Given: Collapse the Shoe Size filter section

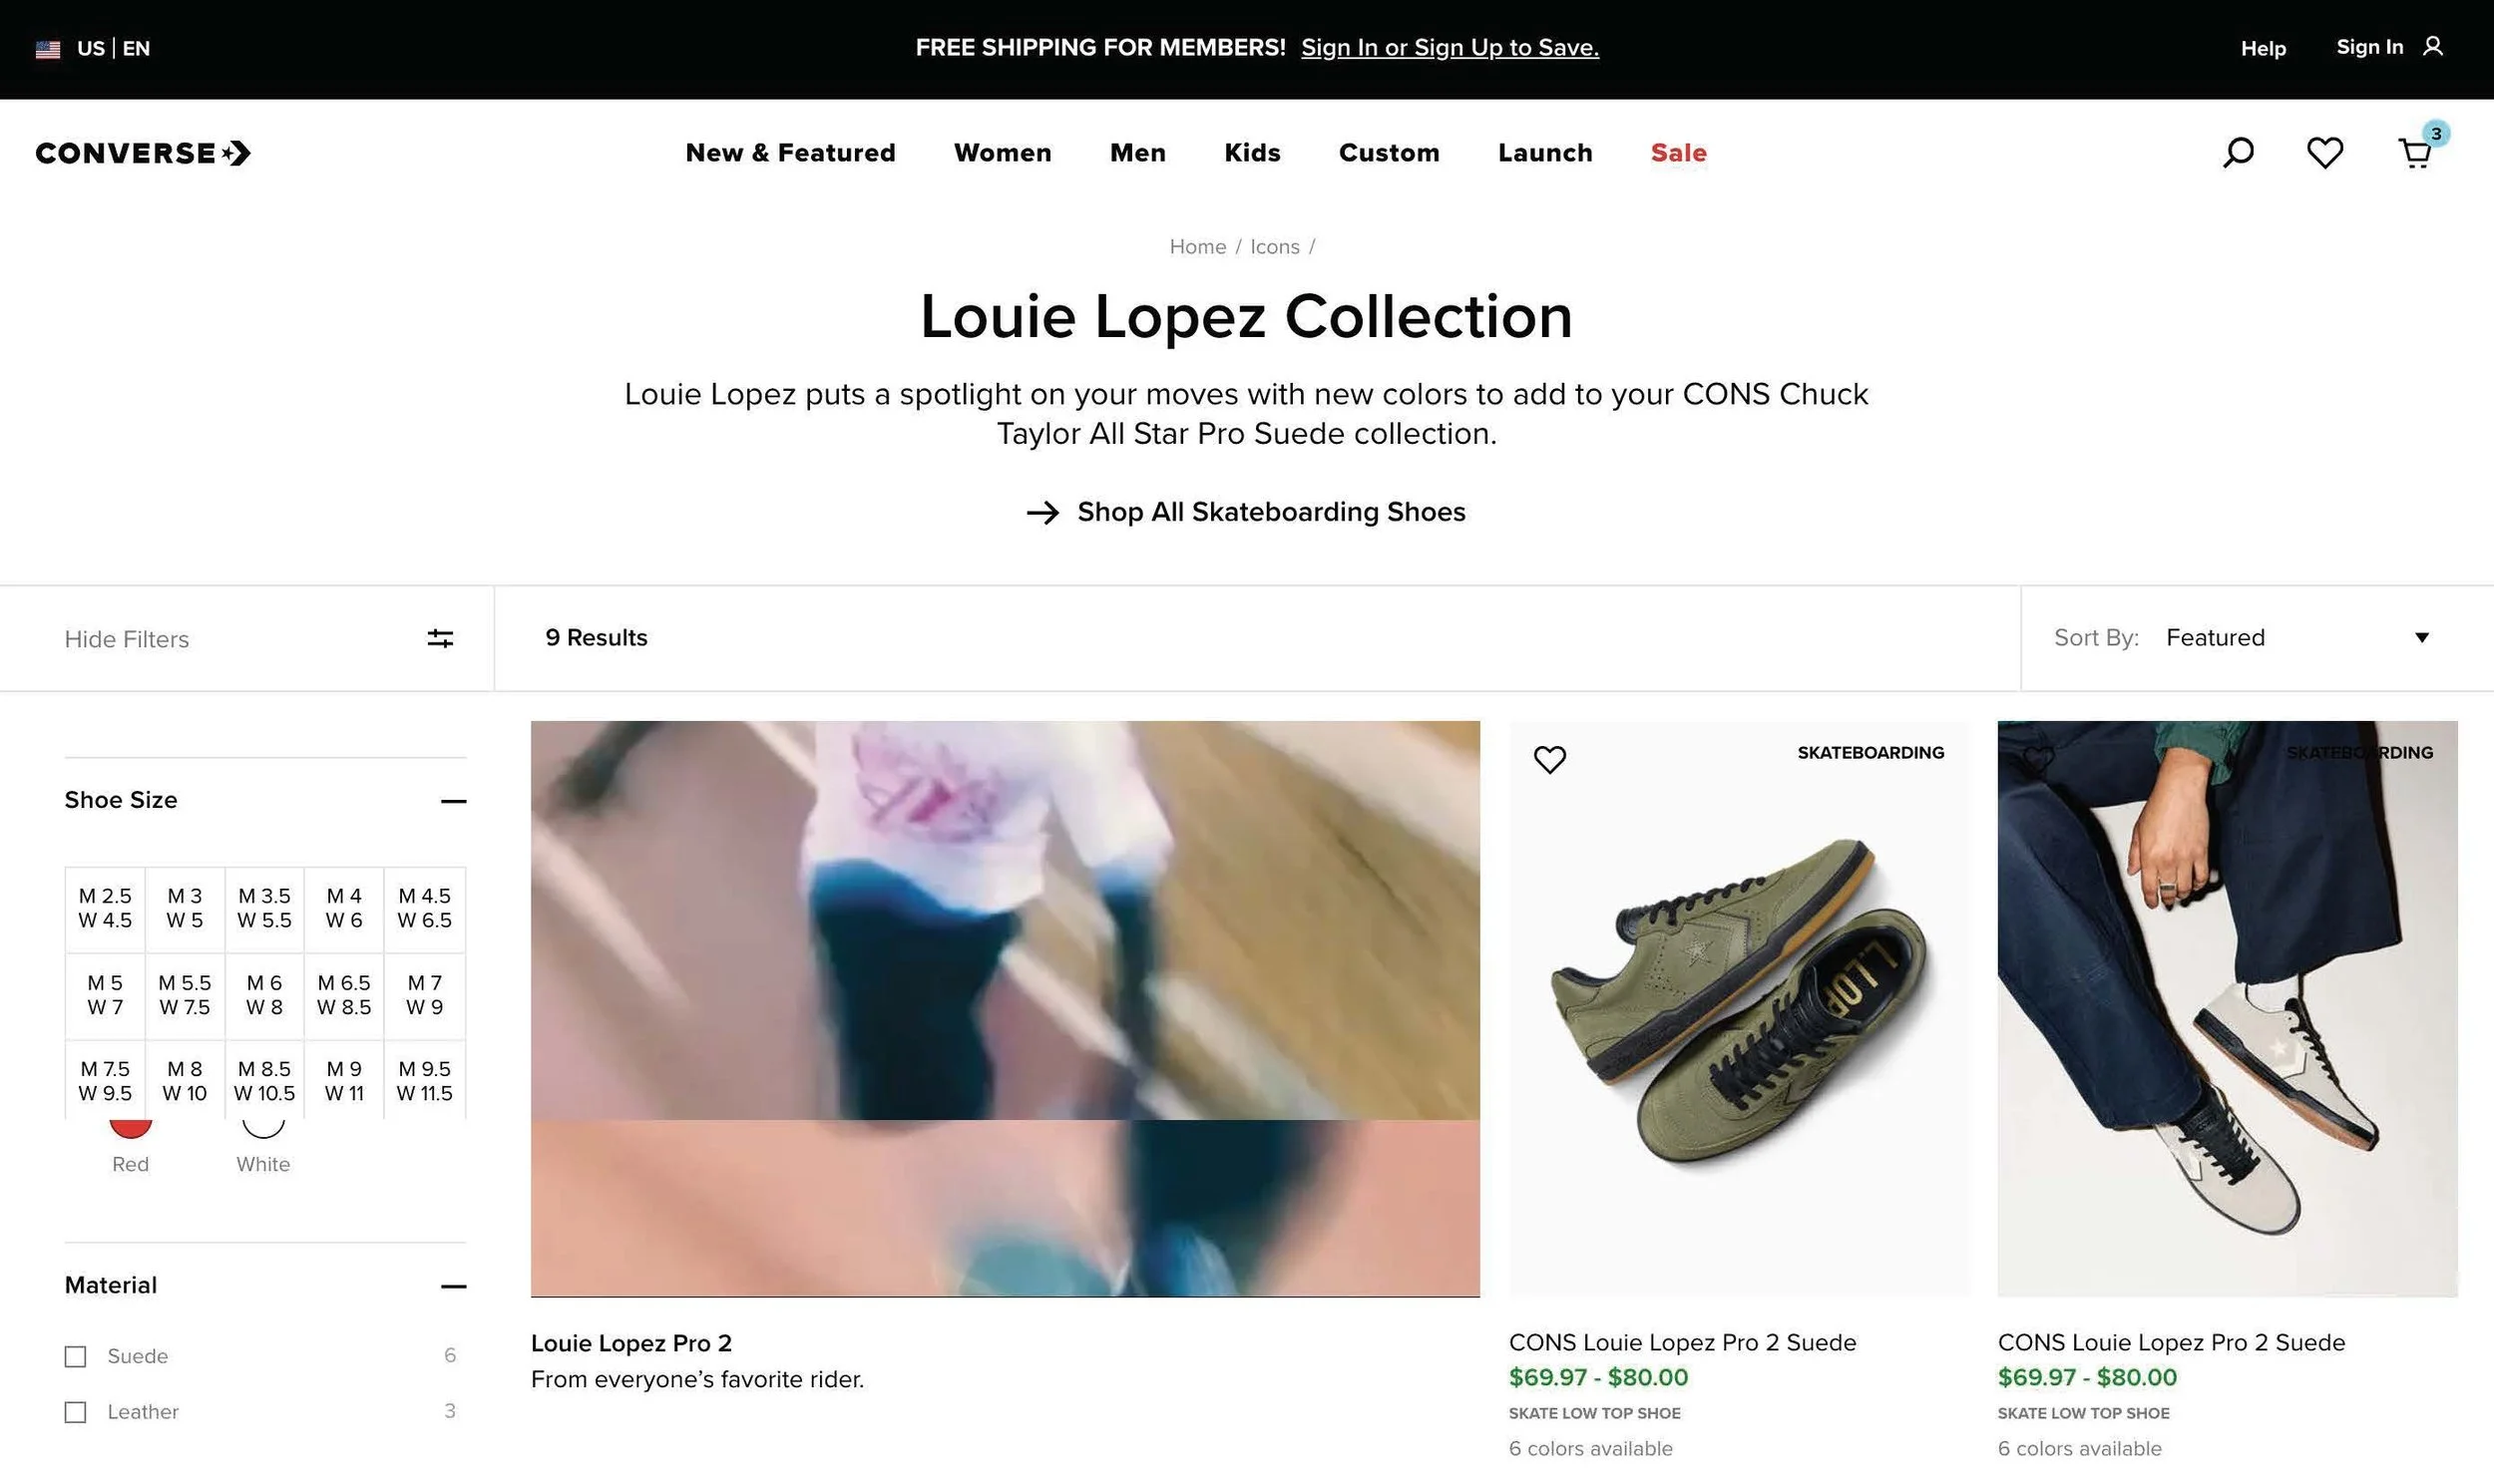Looking at the screenshot, I should (453, 801).
